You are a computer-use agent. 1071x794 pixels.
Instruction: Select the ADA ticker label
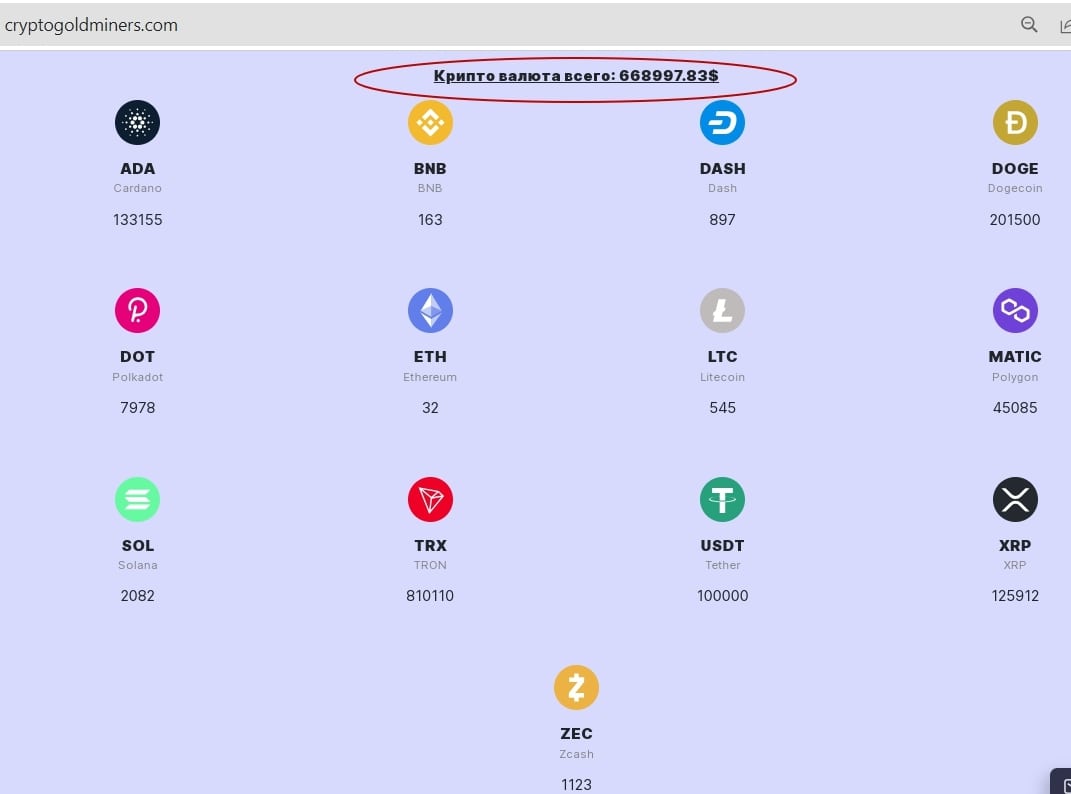click(137, 169)
